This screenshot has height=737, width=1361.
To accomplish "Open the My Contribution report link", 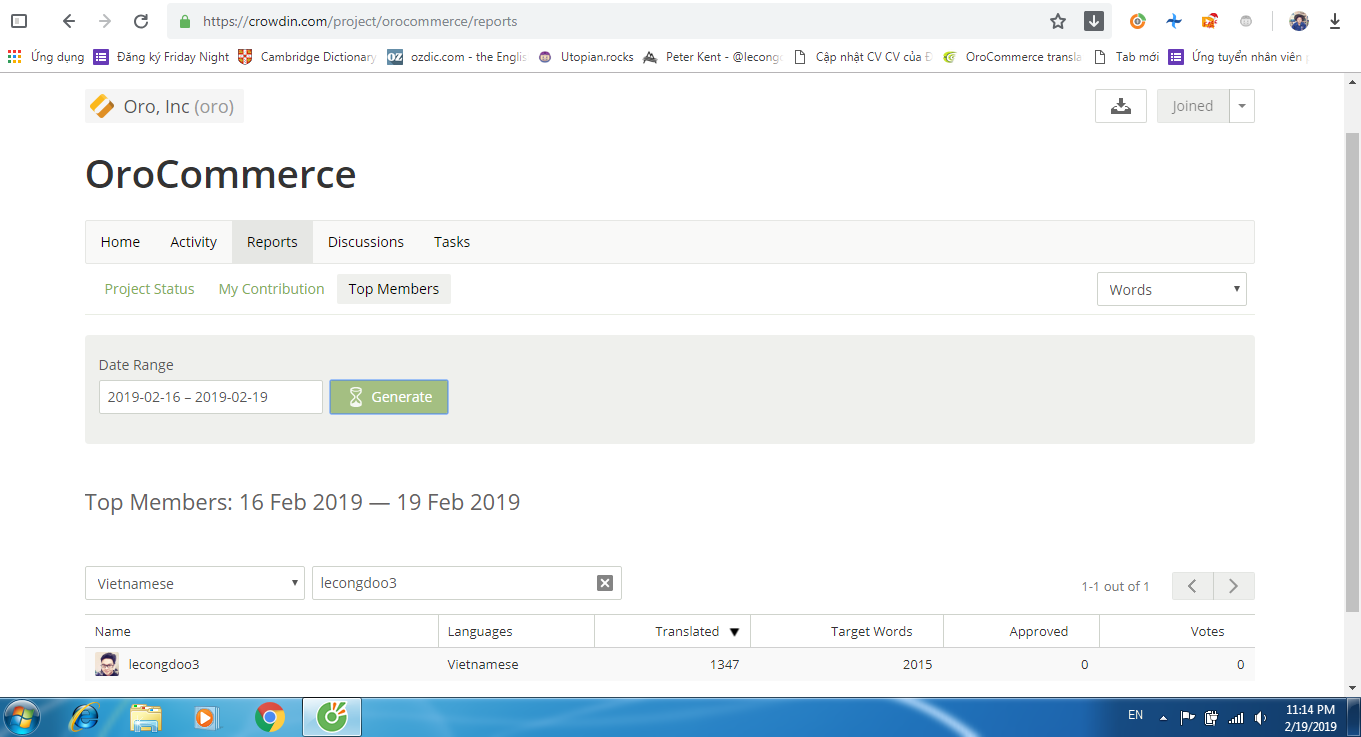I will click(271, 289).
